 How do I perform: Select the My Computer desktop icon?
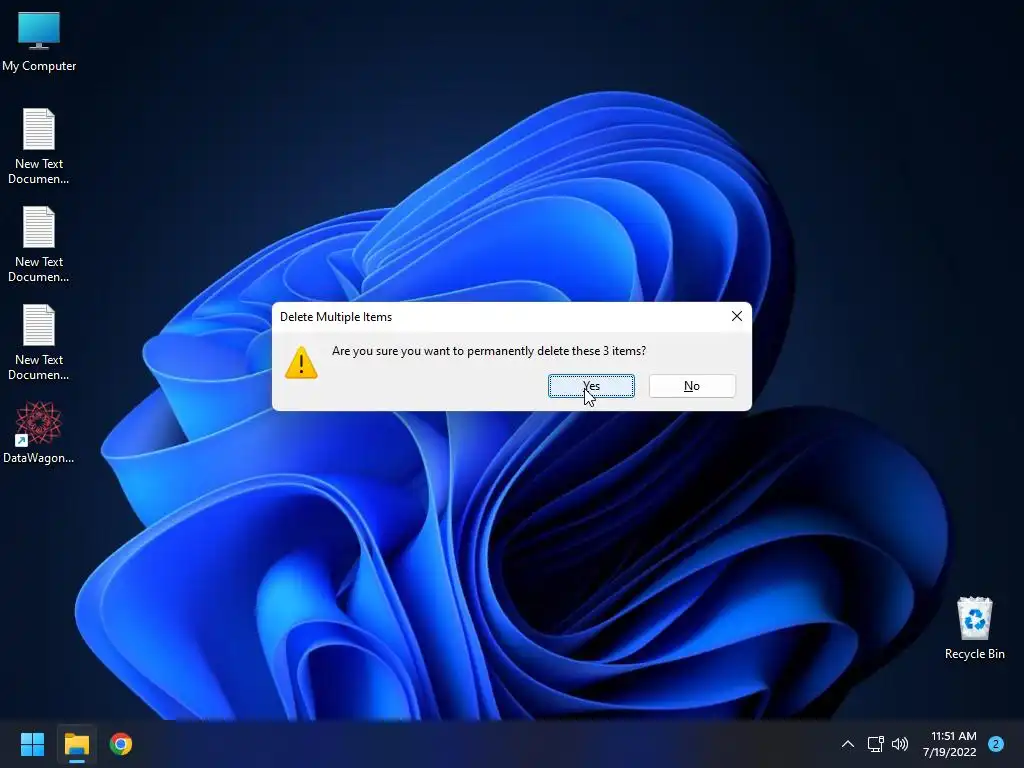39,42
